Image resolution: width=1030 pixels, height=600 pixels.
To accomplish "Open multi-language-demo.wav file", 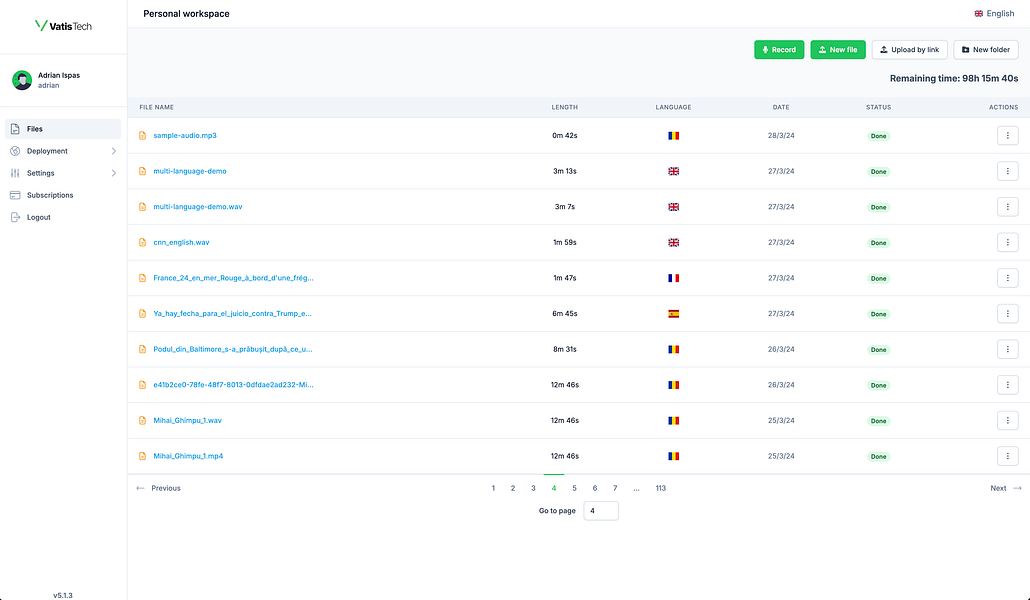I will pyautogui.click(x=198, y=206).
